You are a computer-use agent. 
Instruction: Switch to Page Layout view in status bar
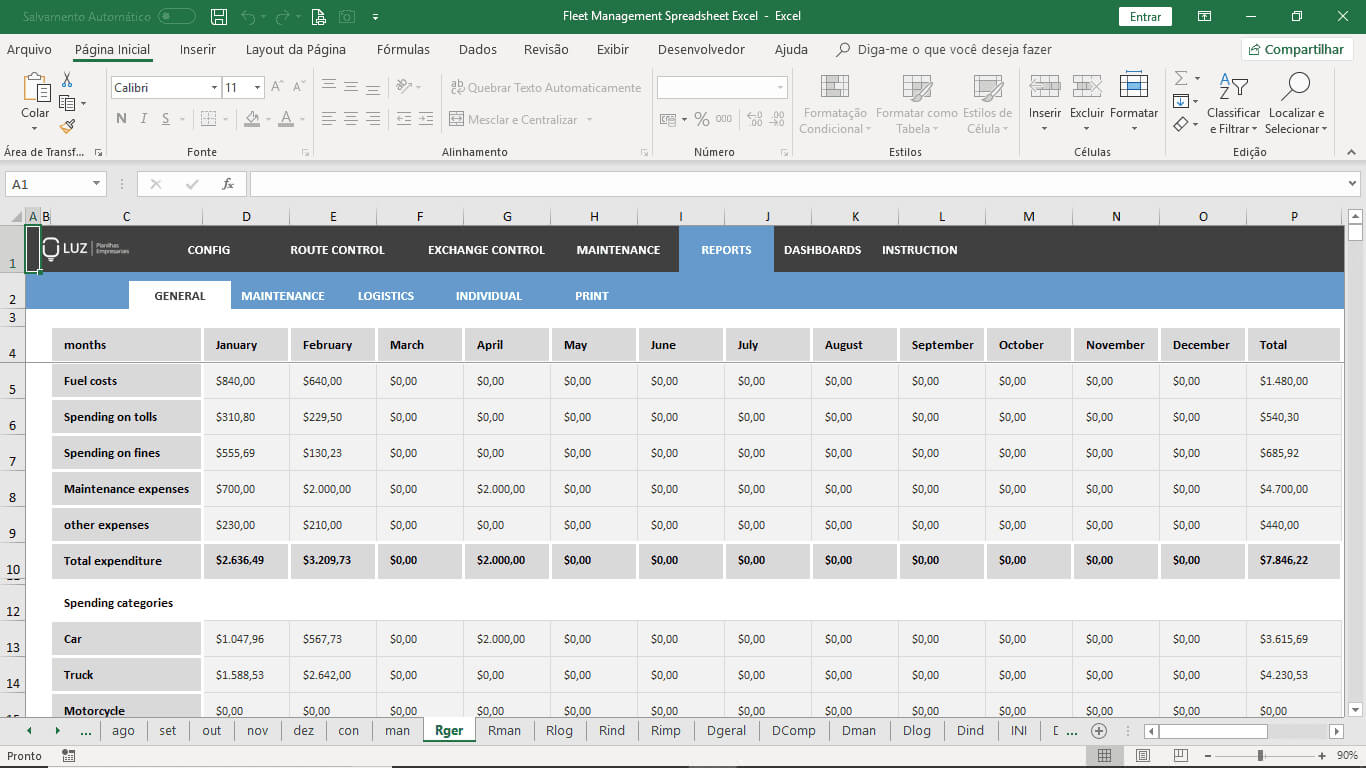point(1143,756)
